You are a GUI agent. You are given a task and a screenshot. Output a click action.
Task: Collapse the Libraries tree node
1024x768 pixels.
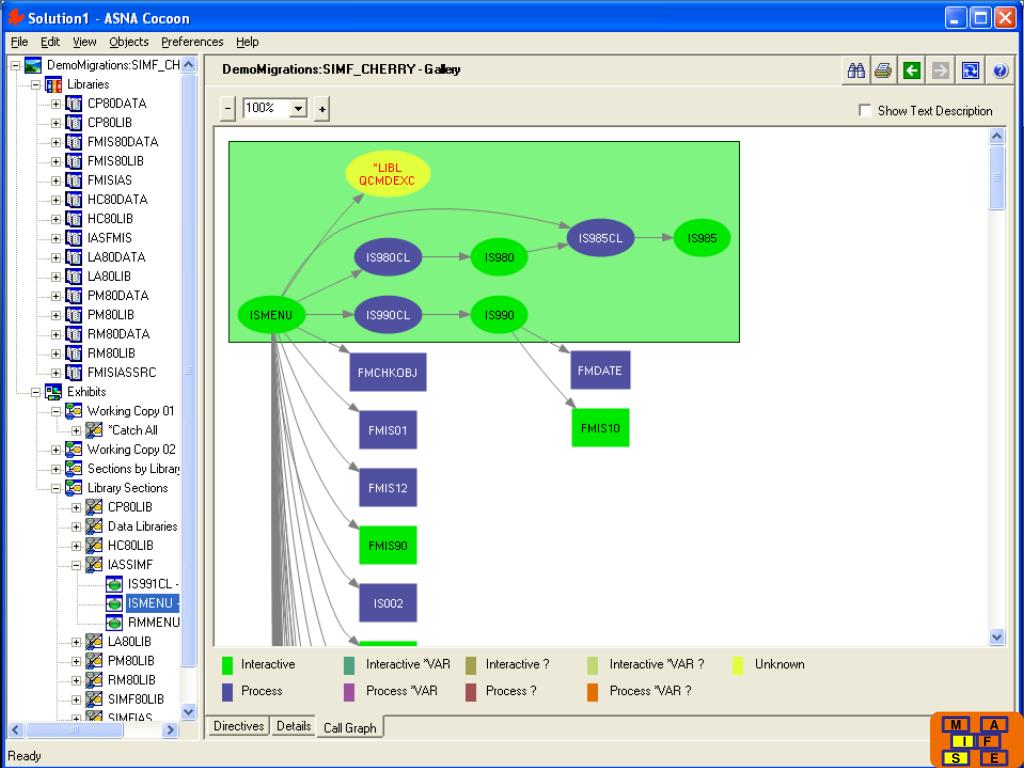(36, 85)
